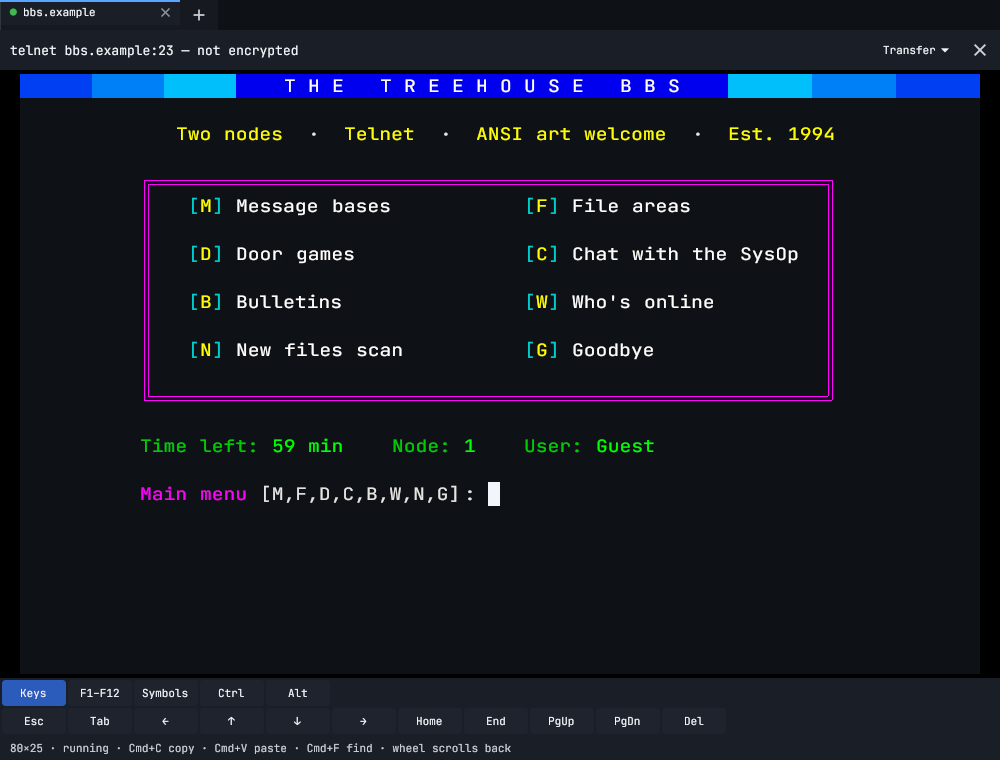Send the right arrow key
The image size is (1000, 760).
[x=363, y=721]
